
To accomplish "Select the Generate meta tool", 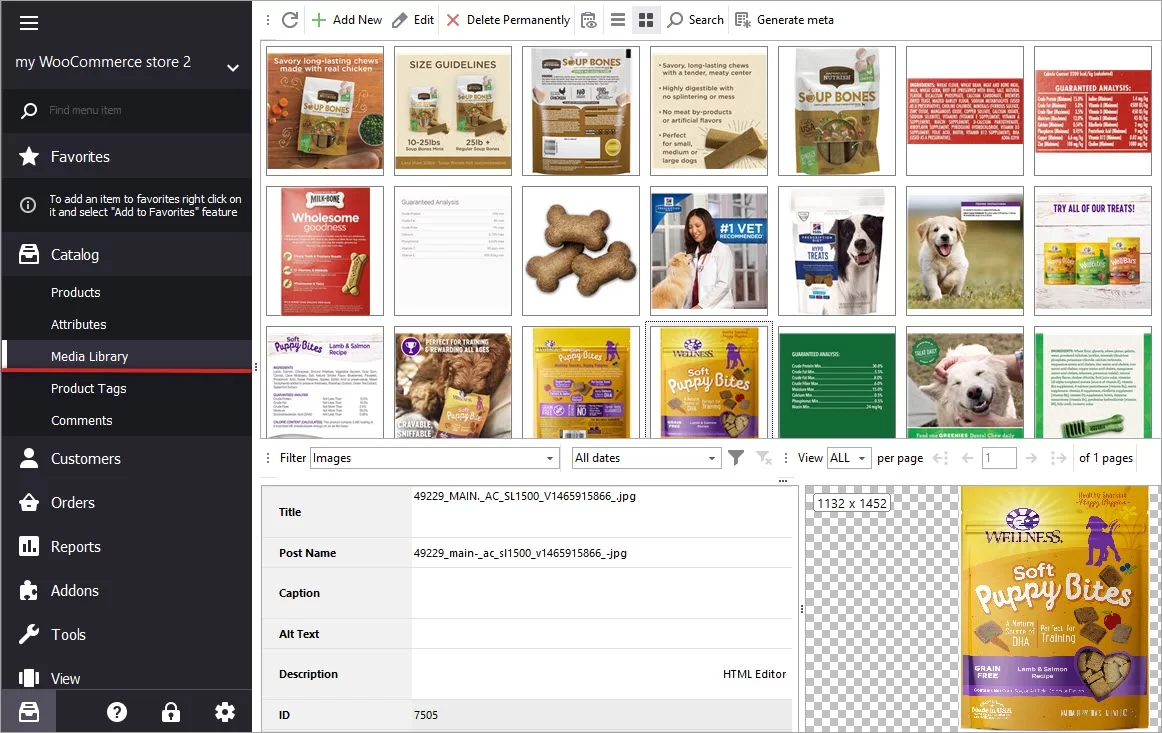I will pos(785,19).
